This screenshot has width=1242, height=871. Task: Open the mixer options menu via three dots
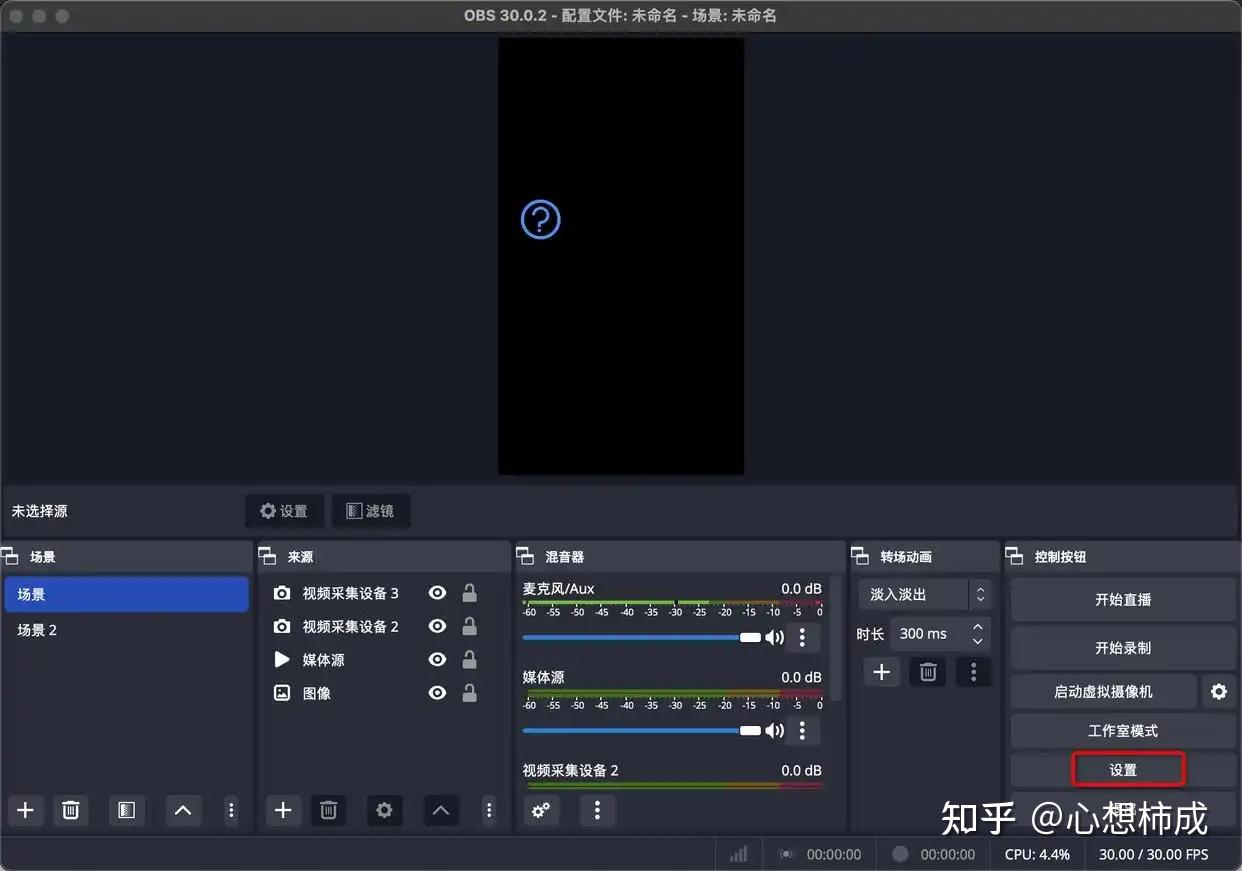click(597, 811)
